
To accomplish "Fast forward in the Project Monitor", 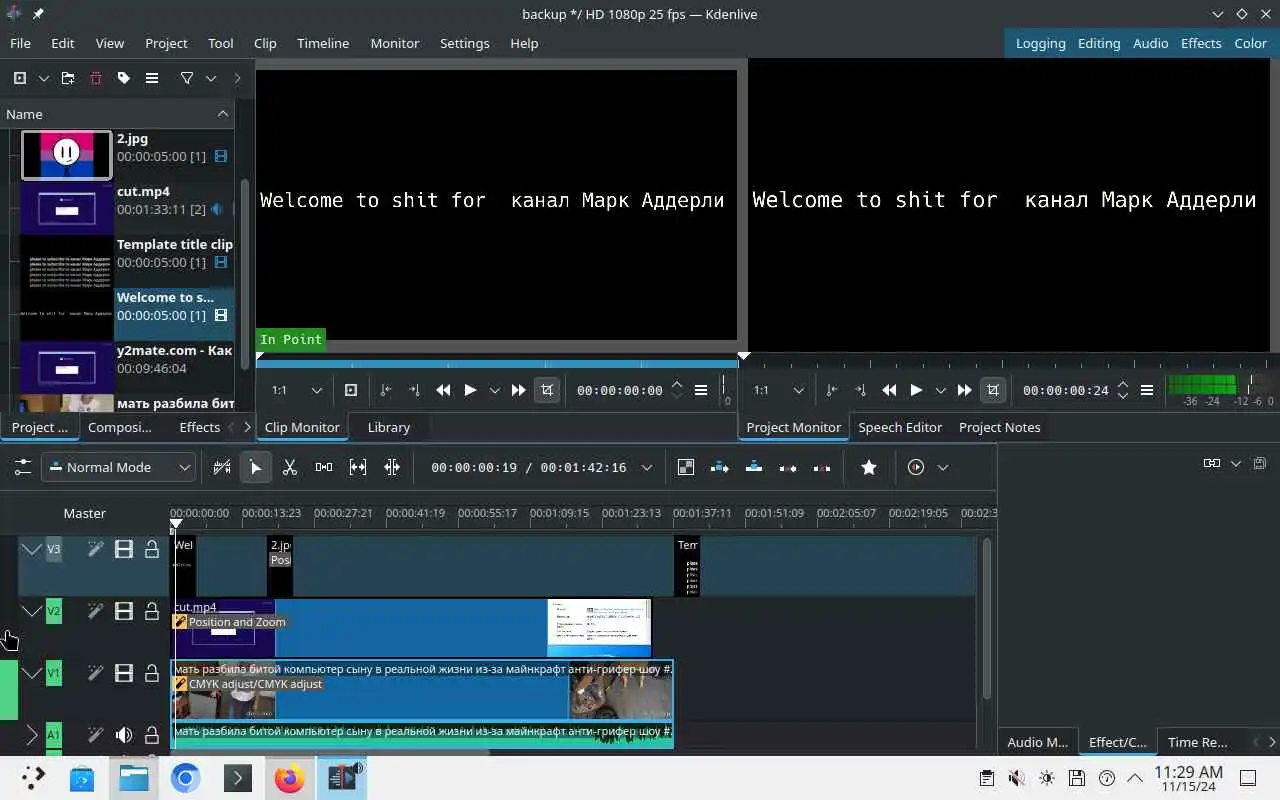I will (x=964, y=390).
